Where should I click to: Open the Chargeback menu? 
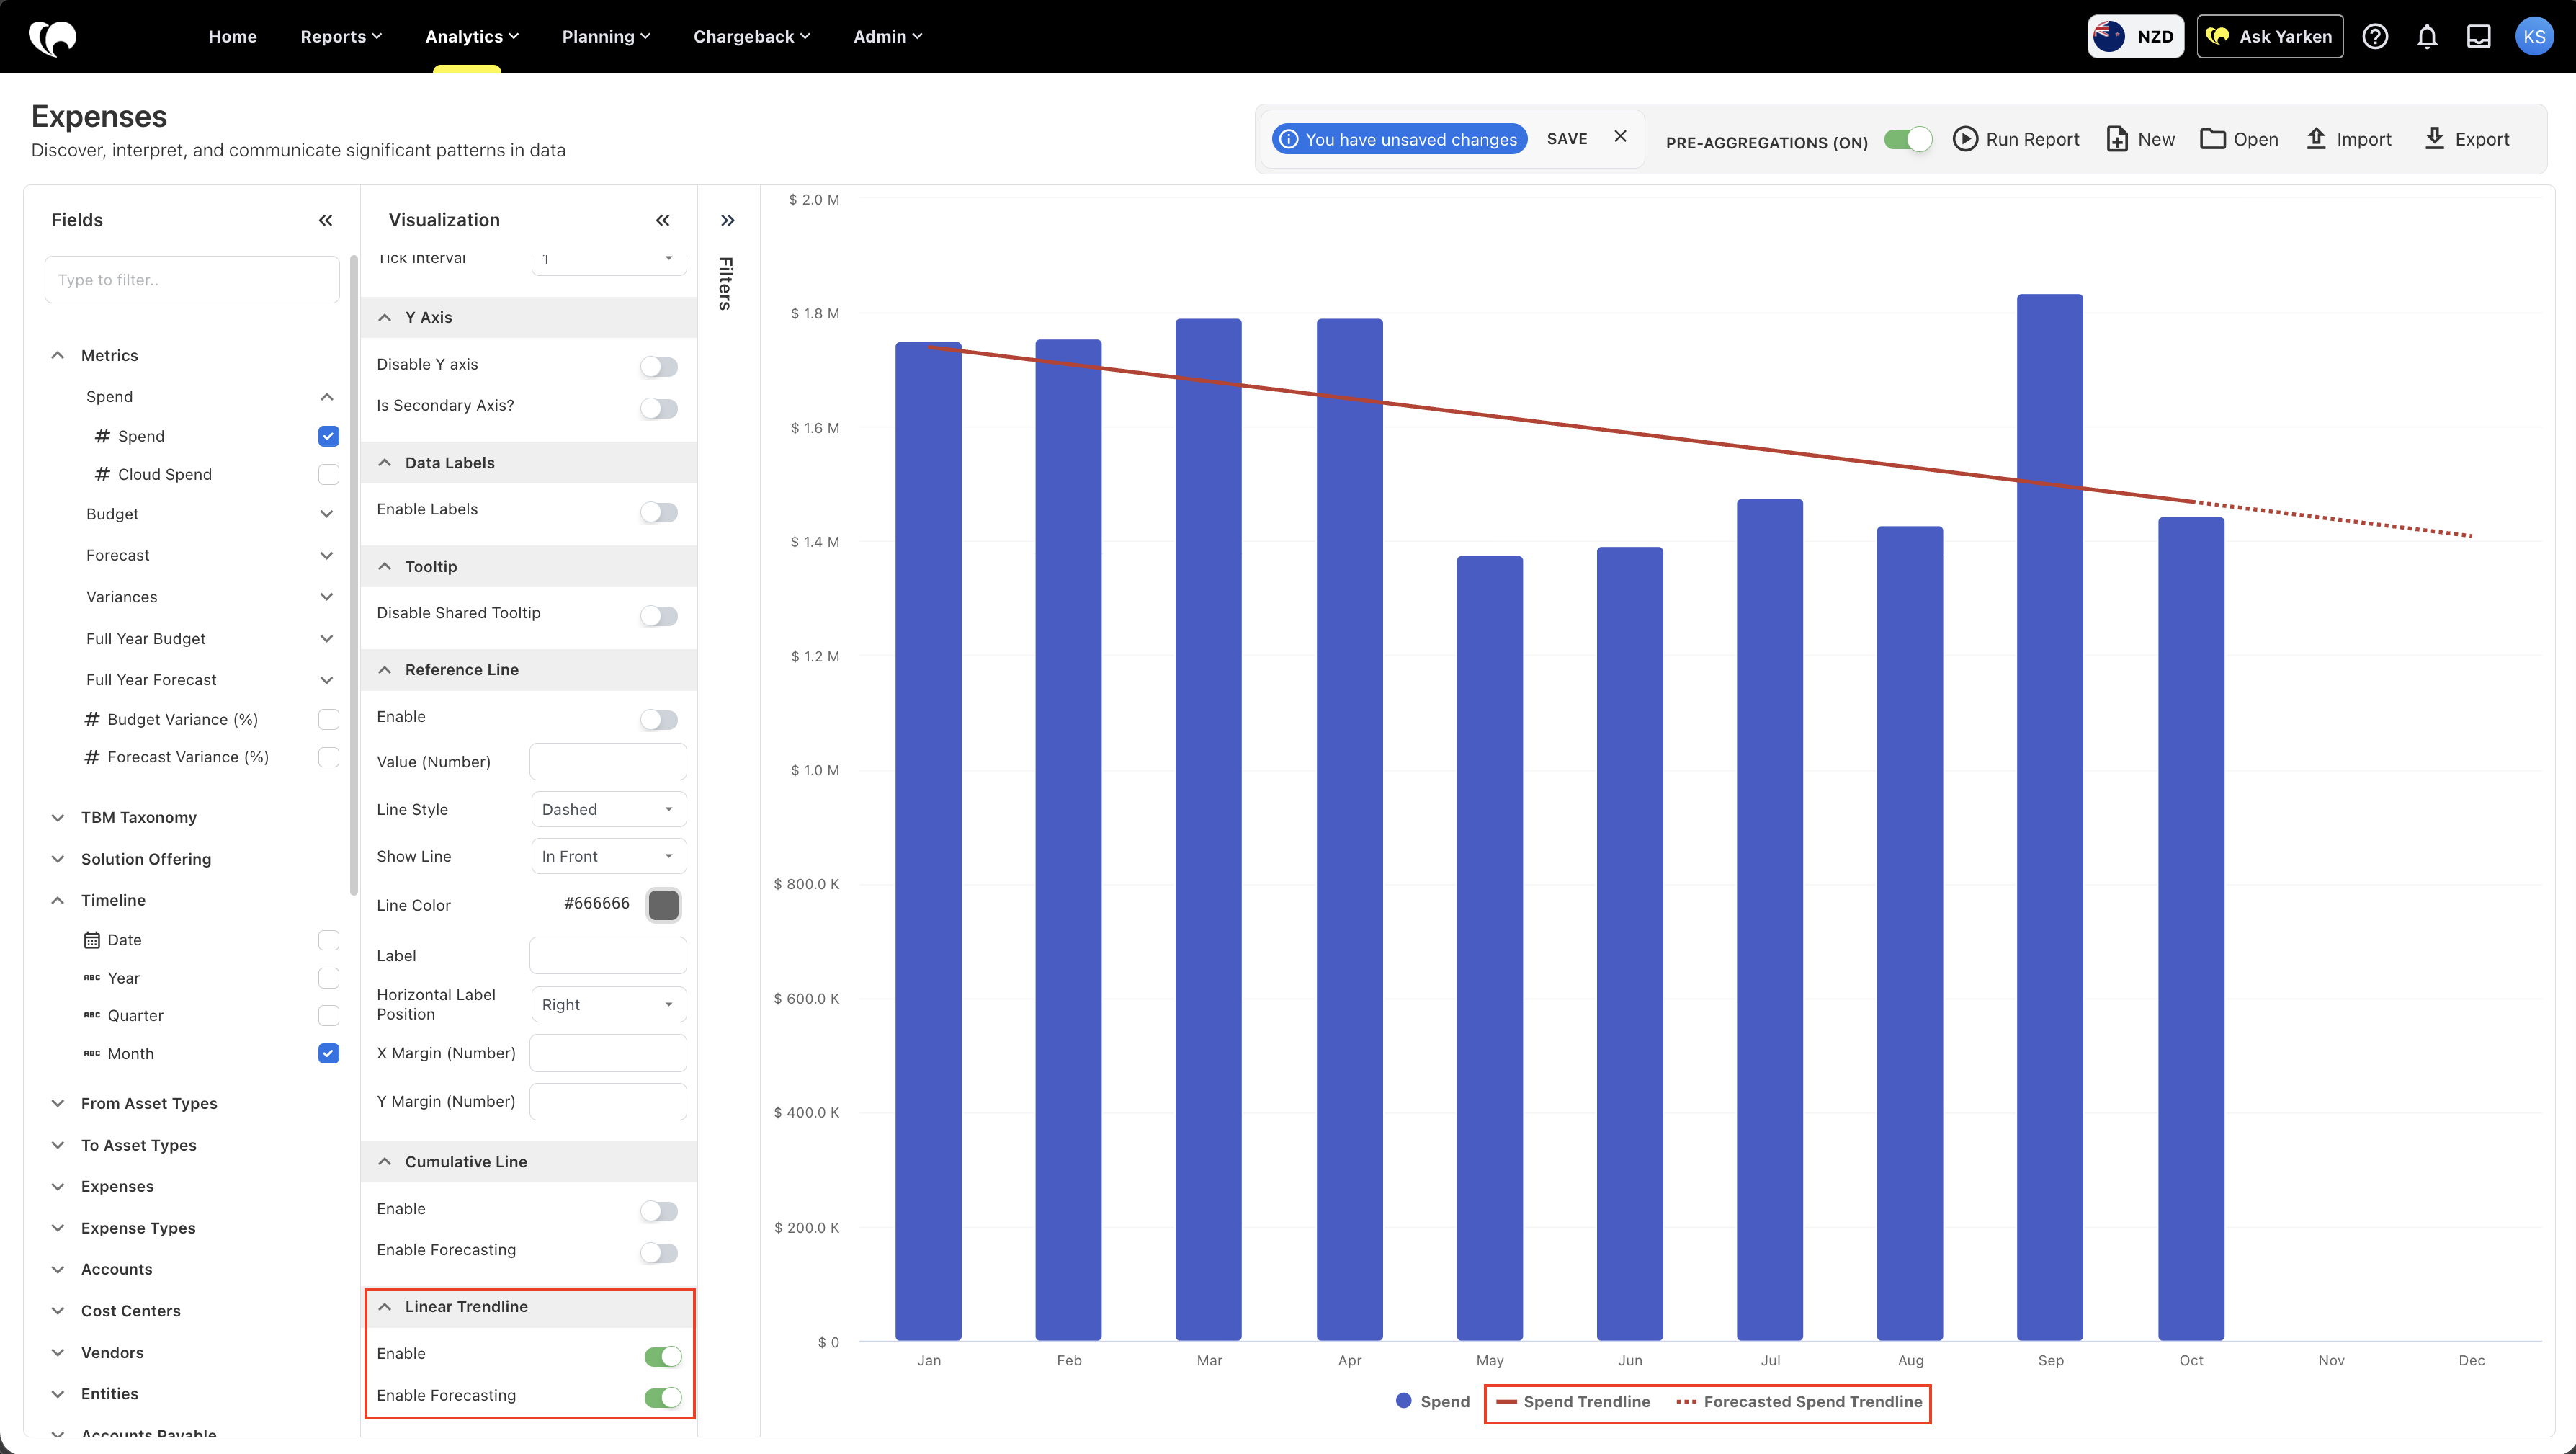coord(751,36)
